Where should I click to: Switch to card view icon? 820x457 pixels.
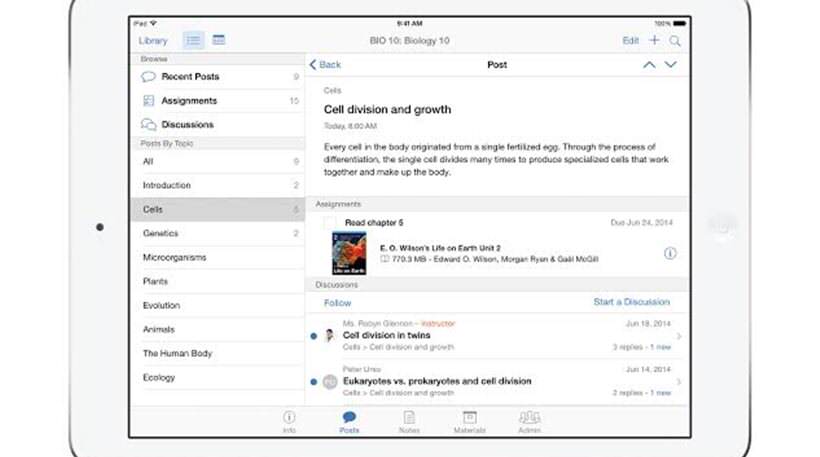tap(218, 41)
